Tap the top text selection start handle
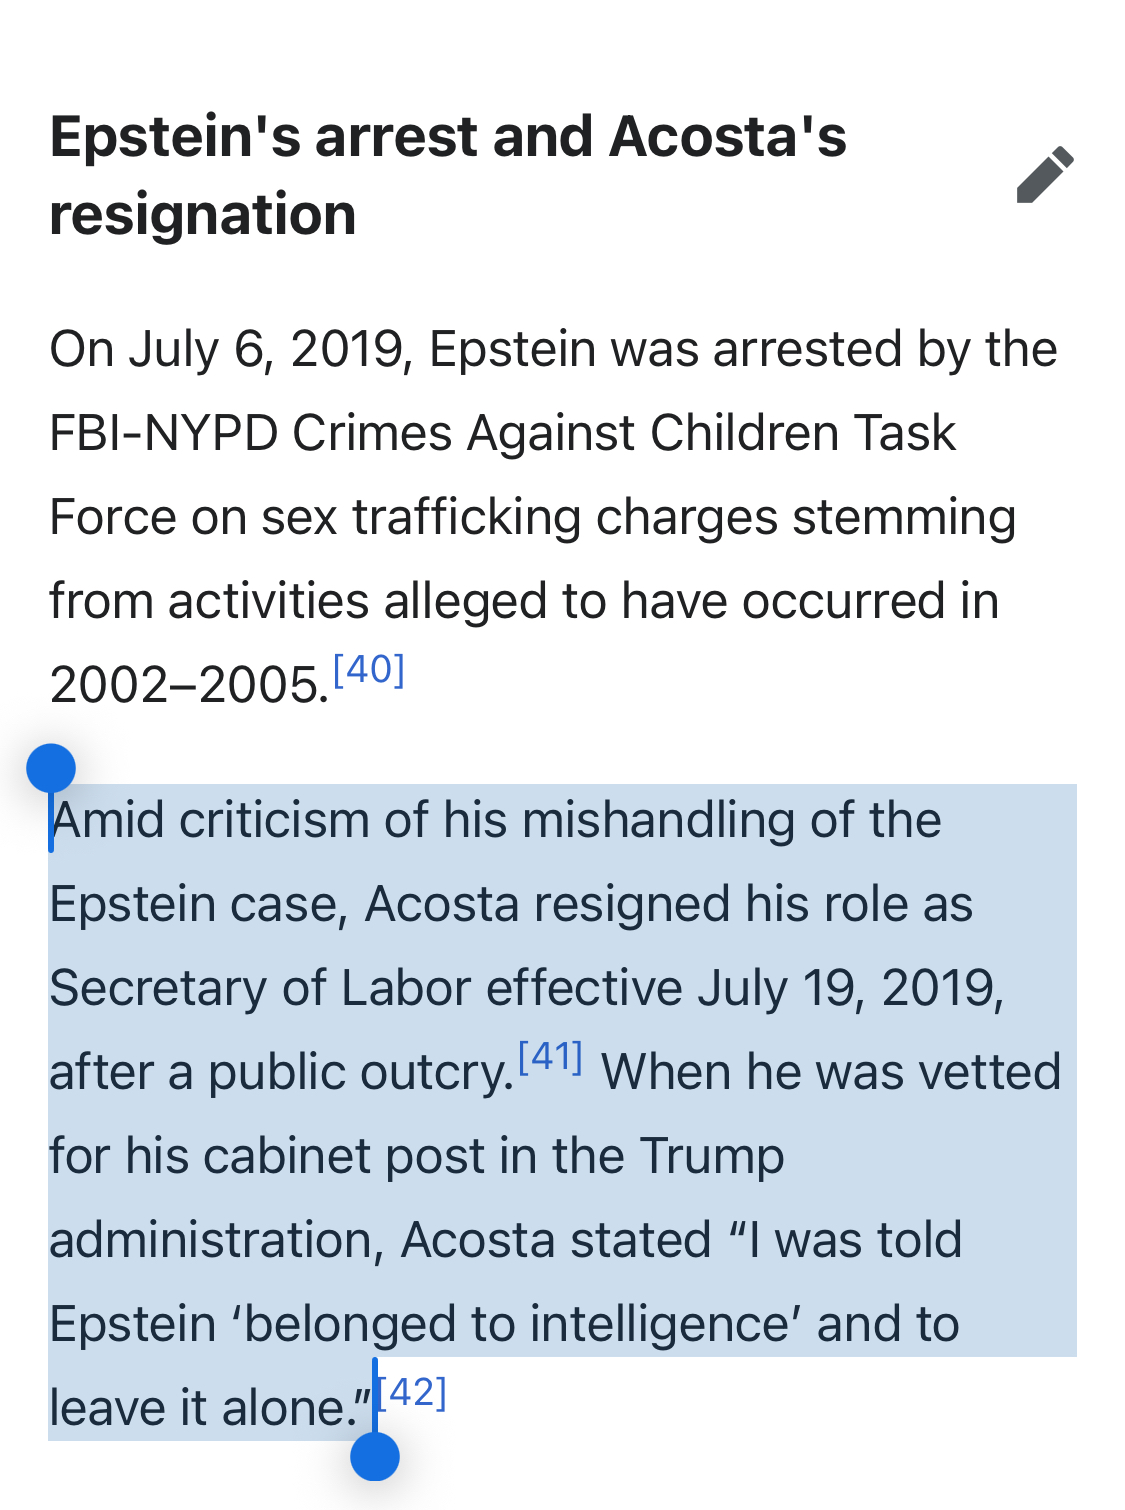1125x1510 pixels. (x=51, y=769)
